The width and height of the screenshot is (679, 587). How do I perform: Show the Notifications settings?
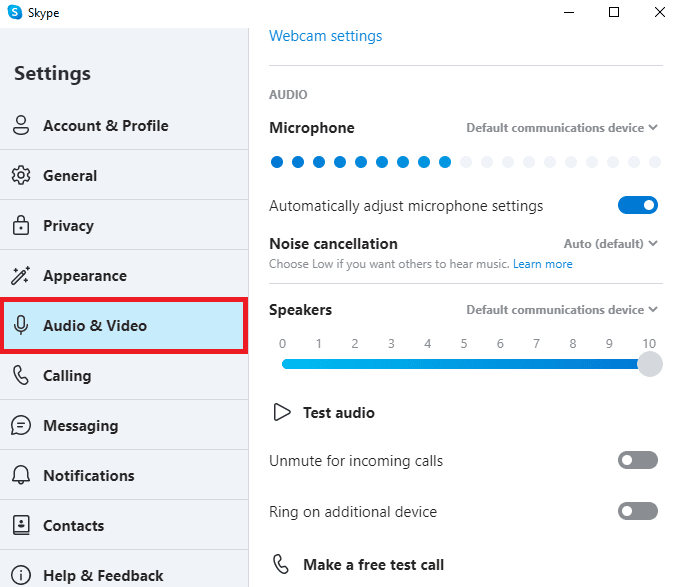pos(124,475)
